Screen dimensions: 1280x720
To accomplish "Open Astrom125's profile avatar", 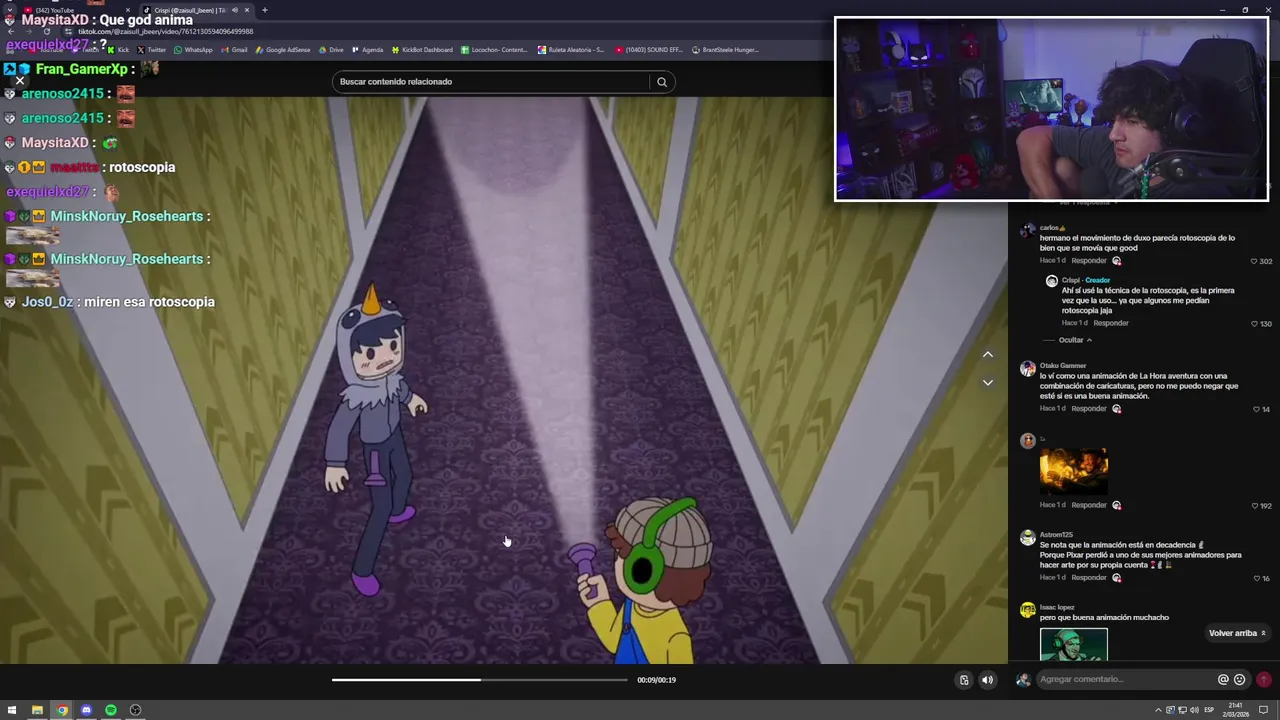I will coord(1027,538).
